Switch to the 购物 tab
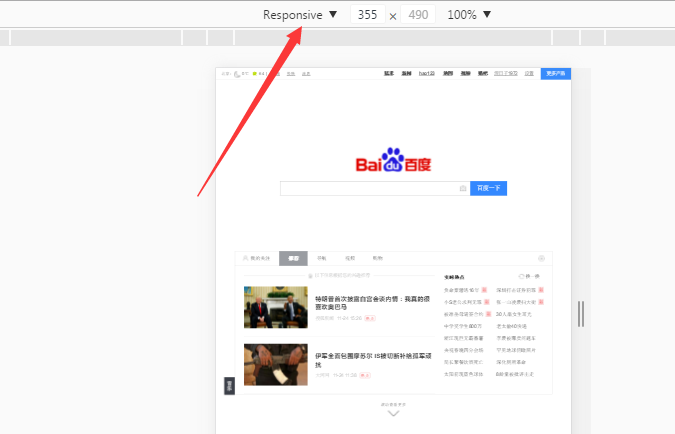 click(378, 258)
